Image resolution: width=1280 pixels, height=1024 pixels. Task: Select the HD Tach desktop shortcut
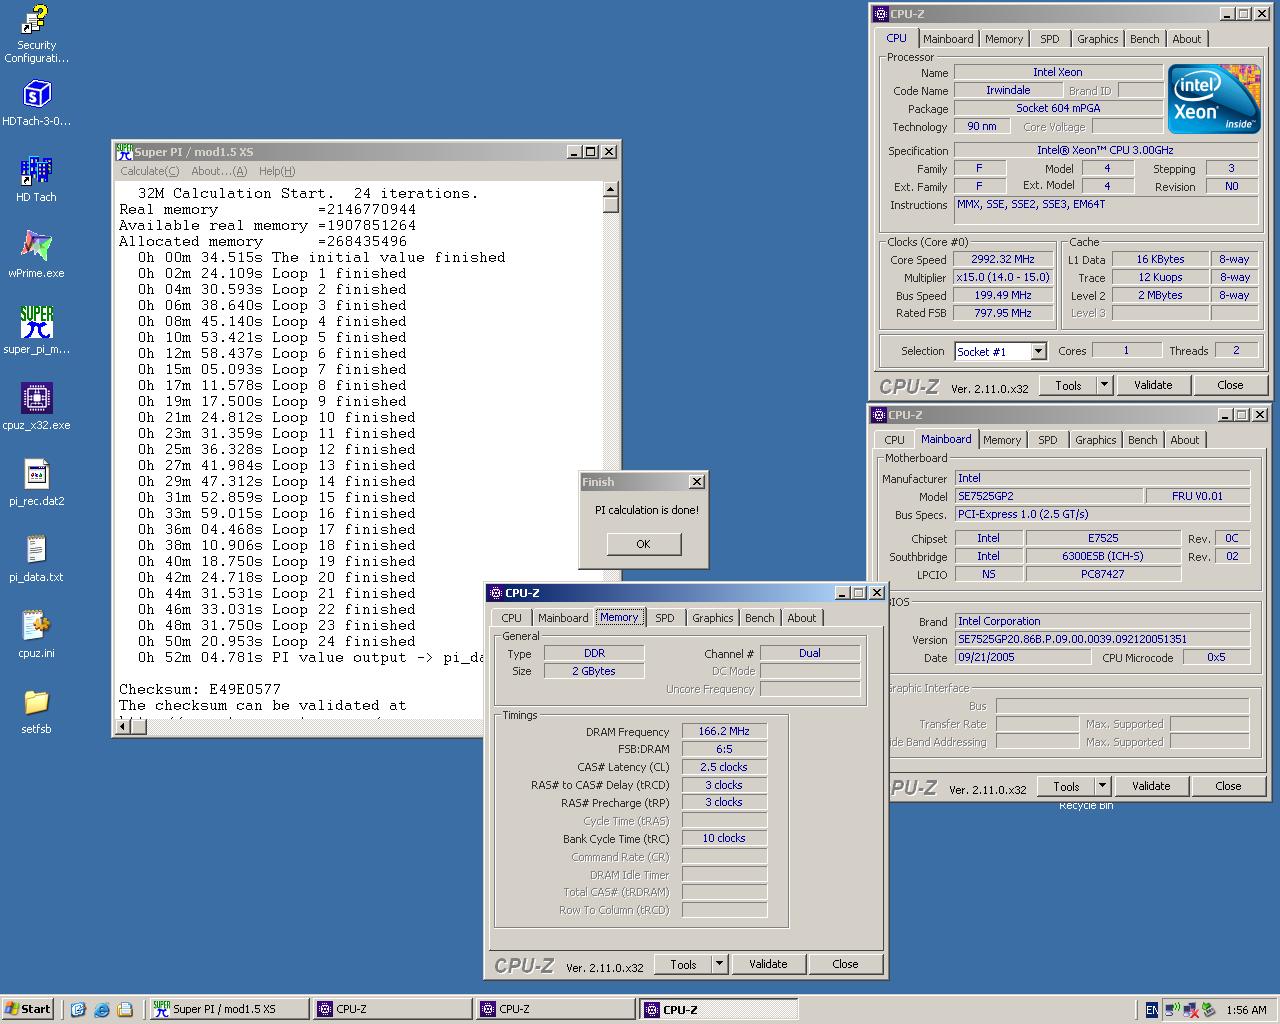tap(36, 179)
